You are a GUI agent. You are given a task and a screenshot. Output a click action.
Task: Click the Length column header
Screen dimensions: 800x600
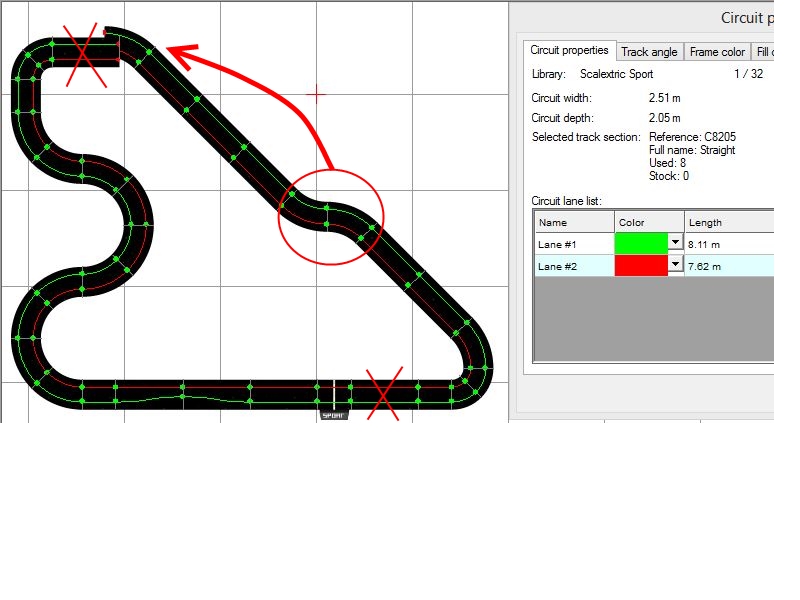pos(728,222)
